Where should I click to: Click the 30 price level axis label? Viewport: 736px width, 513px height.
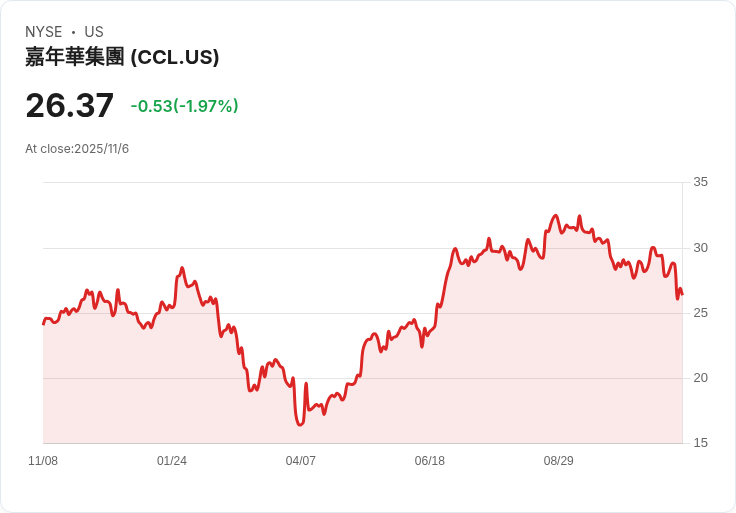coord(701,248)
